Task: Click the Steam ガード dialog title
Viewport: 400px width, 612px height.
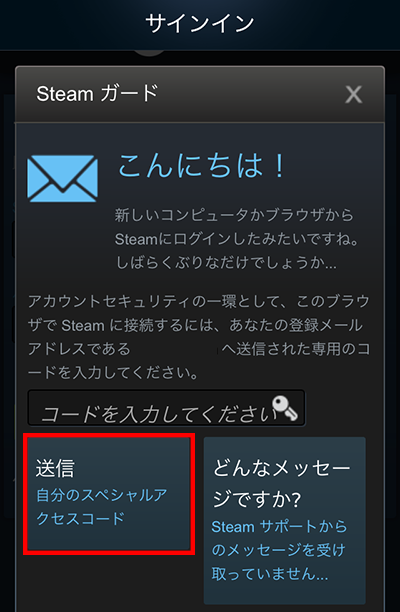Action: pos(97,94)
